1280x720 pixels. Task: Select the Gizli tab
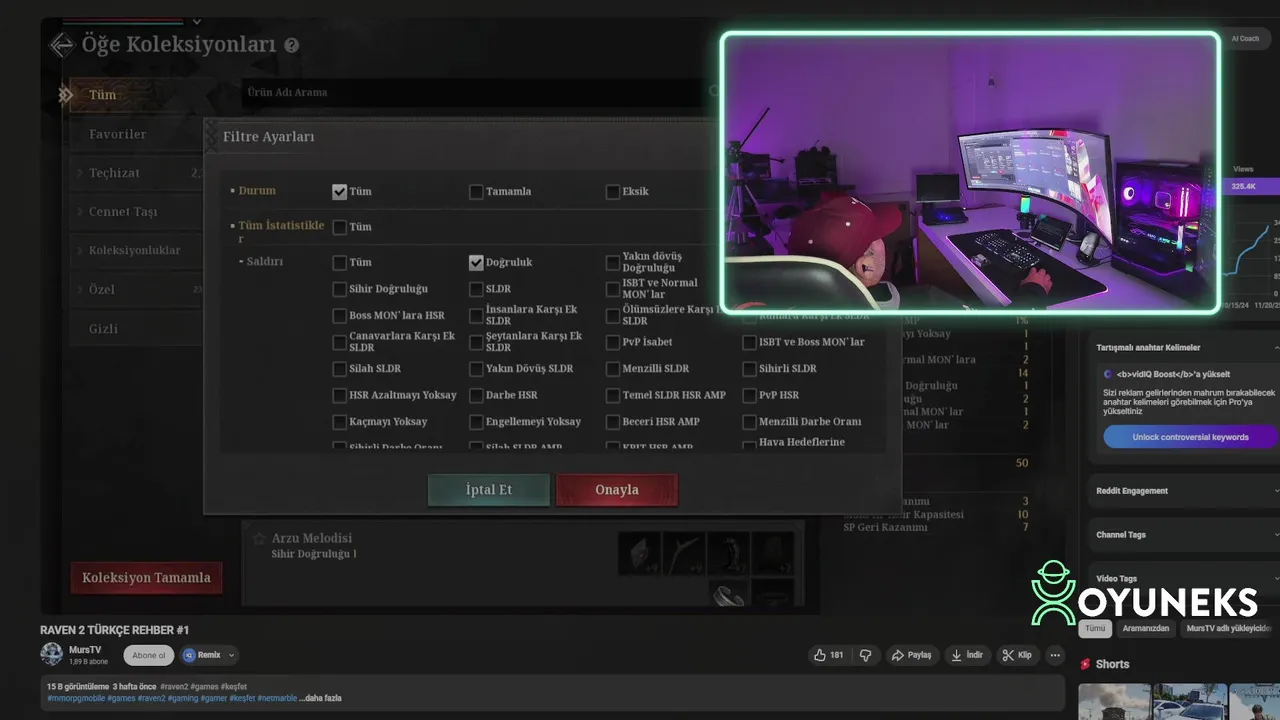[x=137, y=328]
